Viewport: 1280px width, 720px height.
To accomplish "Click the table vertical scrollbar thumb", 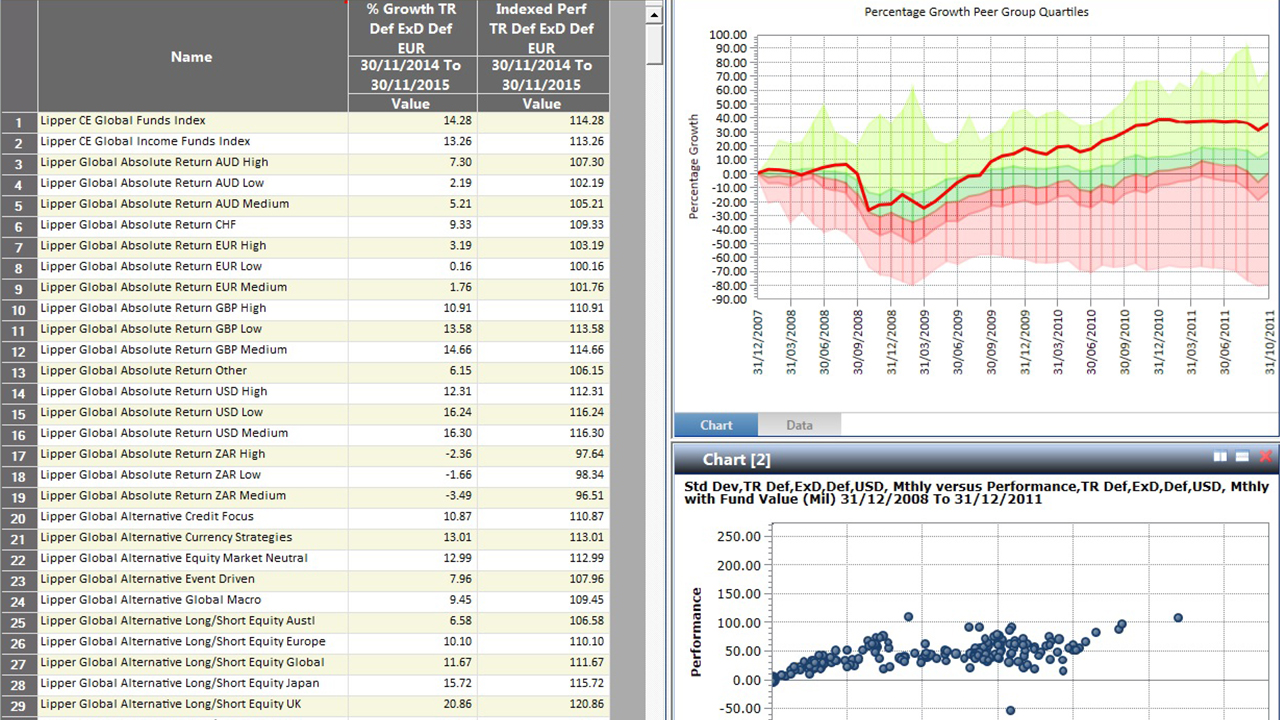I will tap(655, 44).
